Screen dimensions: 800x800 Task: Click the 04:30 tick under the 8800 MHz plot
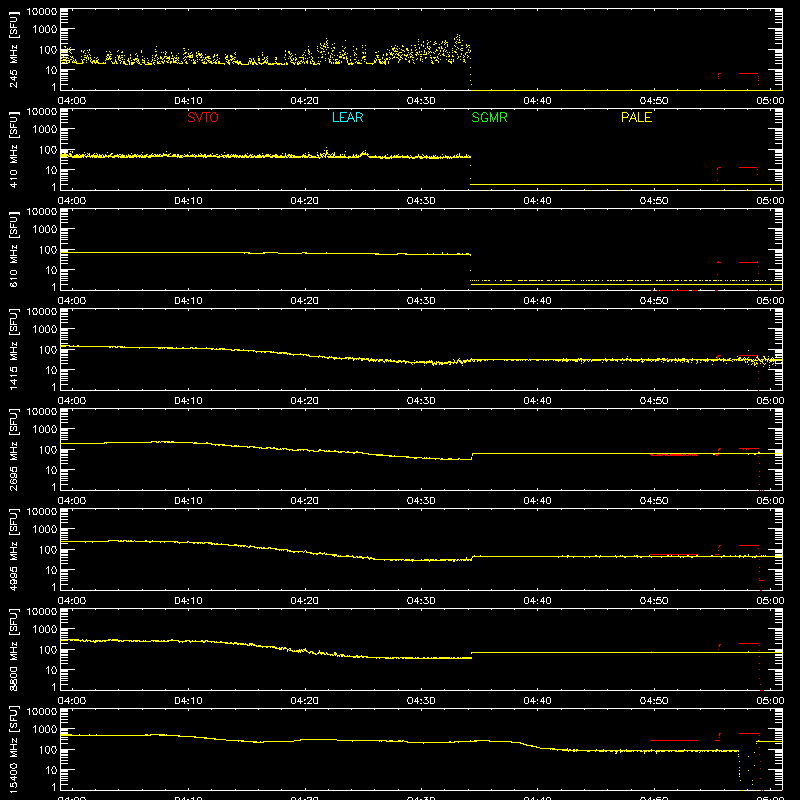421,701
